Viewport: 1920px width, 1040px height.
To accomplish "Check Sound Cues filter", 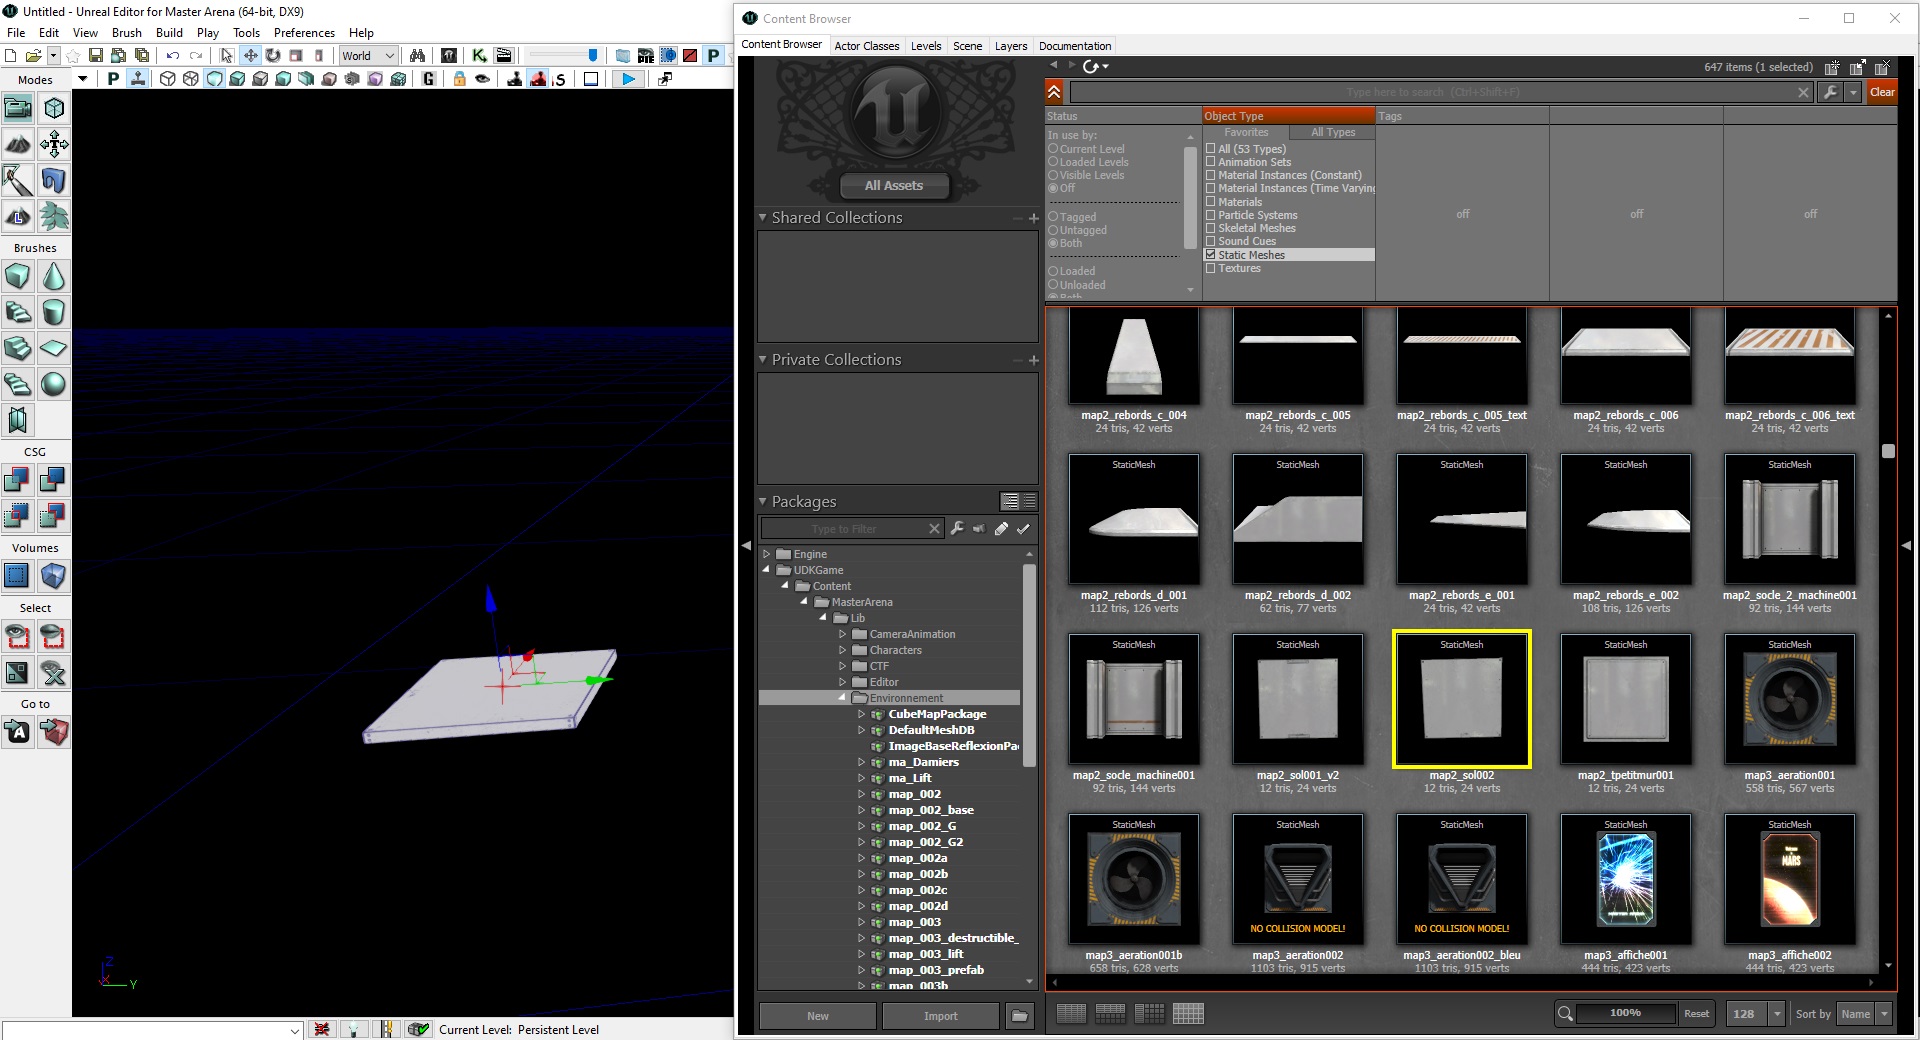I will pos(1211,241).
